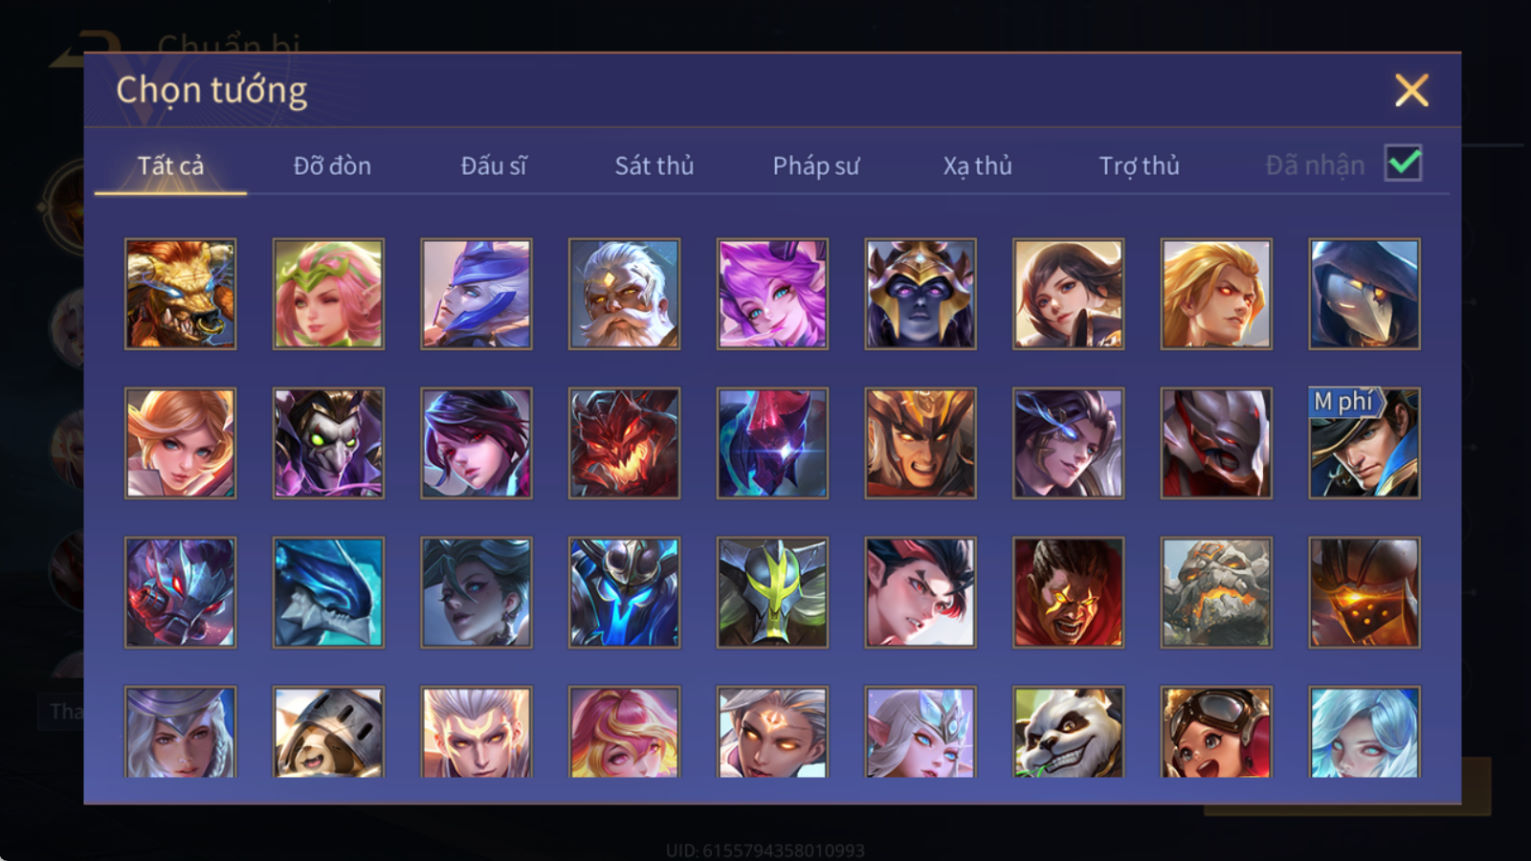This screenshot has width=1531, height=861.
Task: Filter heroes by 'Pháp sư'
Action: (x=816, y=166)
